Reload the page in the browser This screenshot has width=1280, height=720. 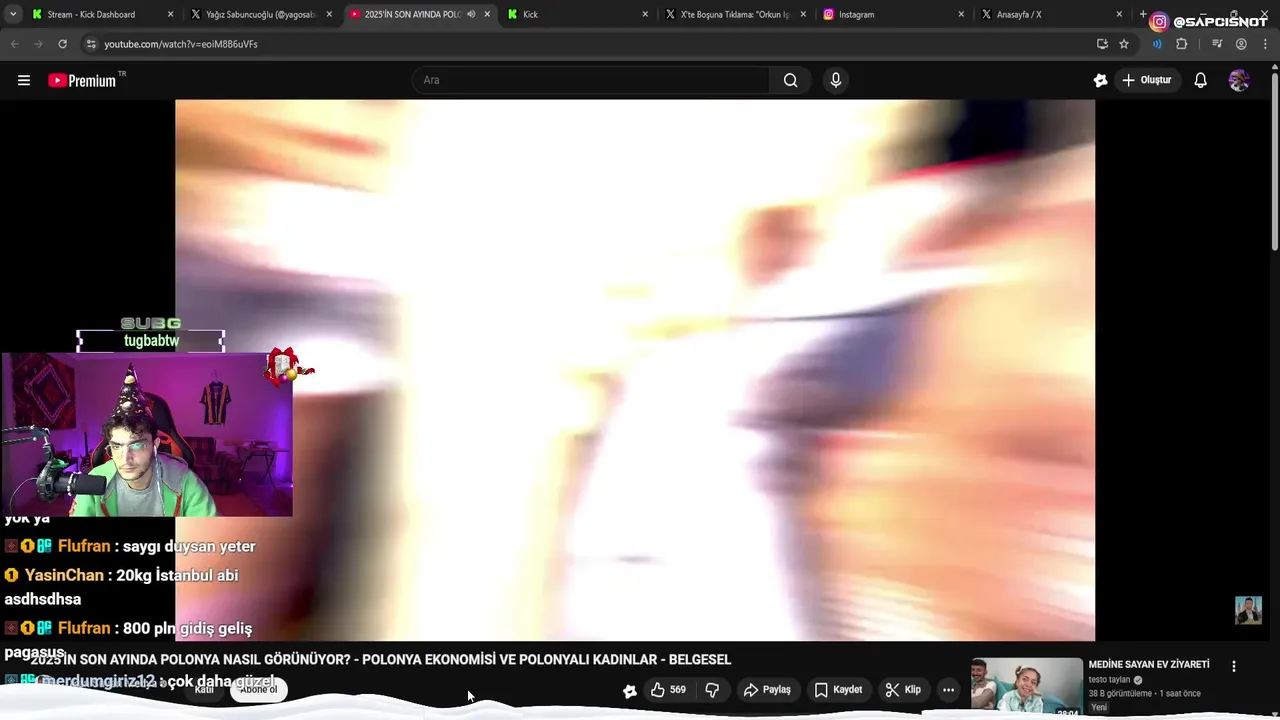[x=62, y=44]
